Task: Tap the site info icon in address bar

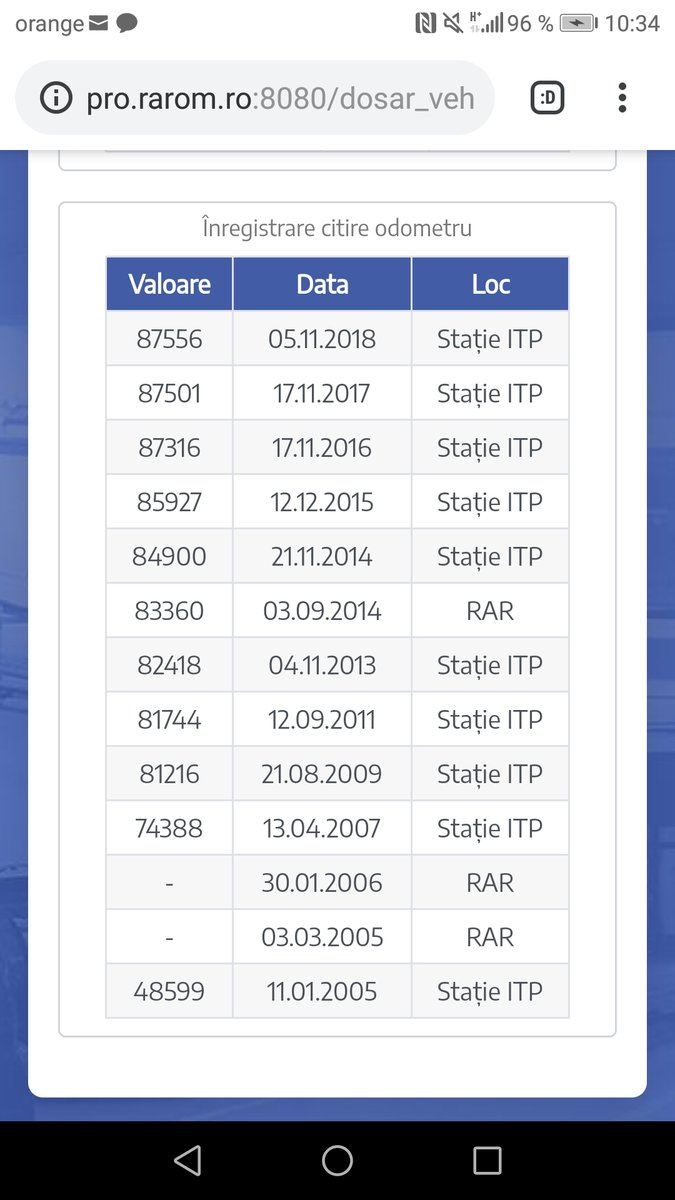Action: [x=56, y=98]
